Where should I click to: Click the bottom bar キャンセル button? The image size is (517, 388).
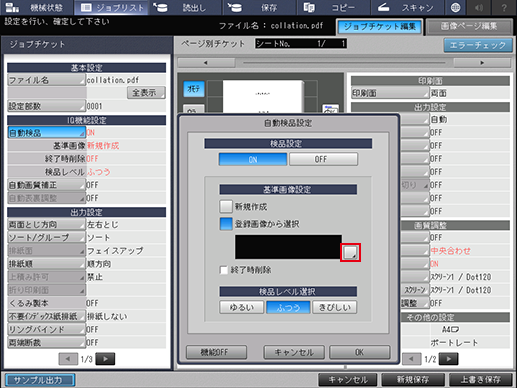pyautogui.click(x=348, y=380)
